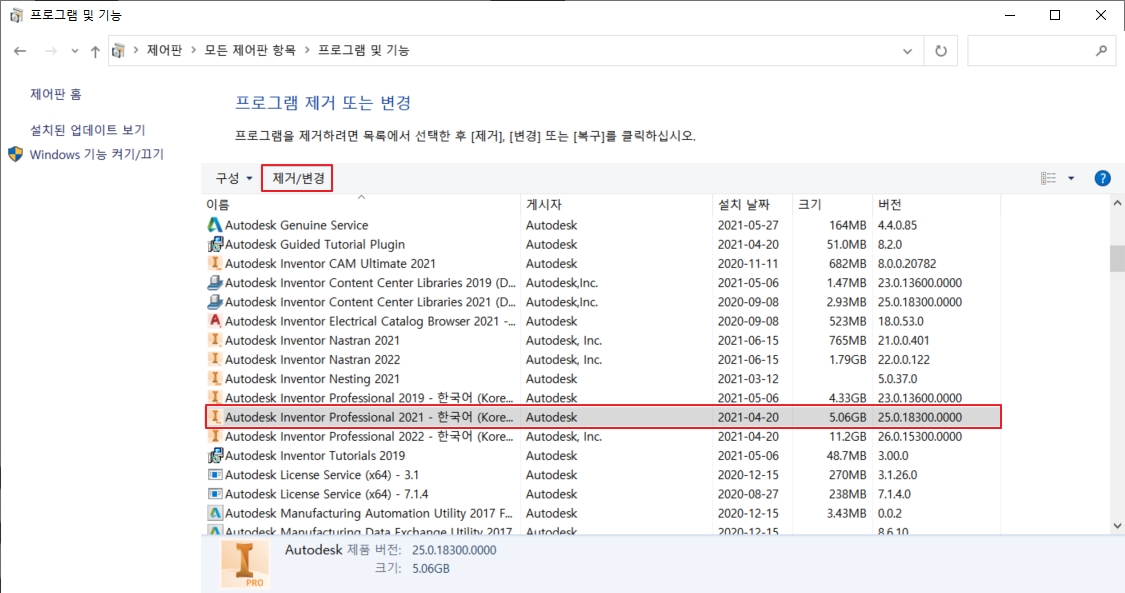The width and height of the screenshot is (1125, 593).
Task: Click the 제어판 breadcrumb
Action: point(164,50)
